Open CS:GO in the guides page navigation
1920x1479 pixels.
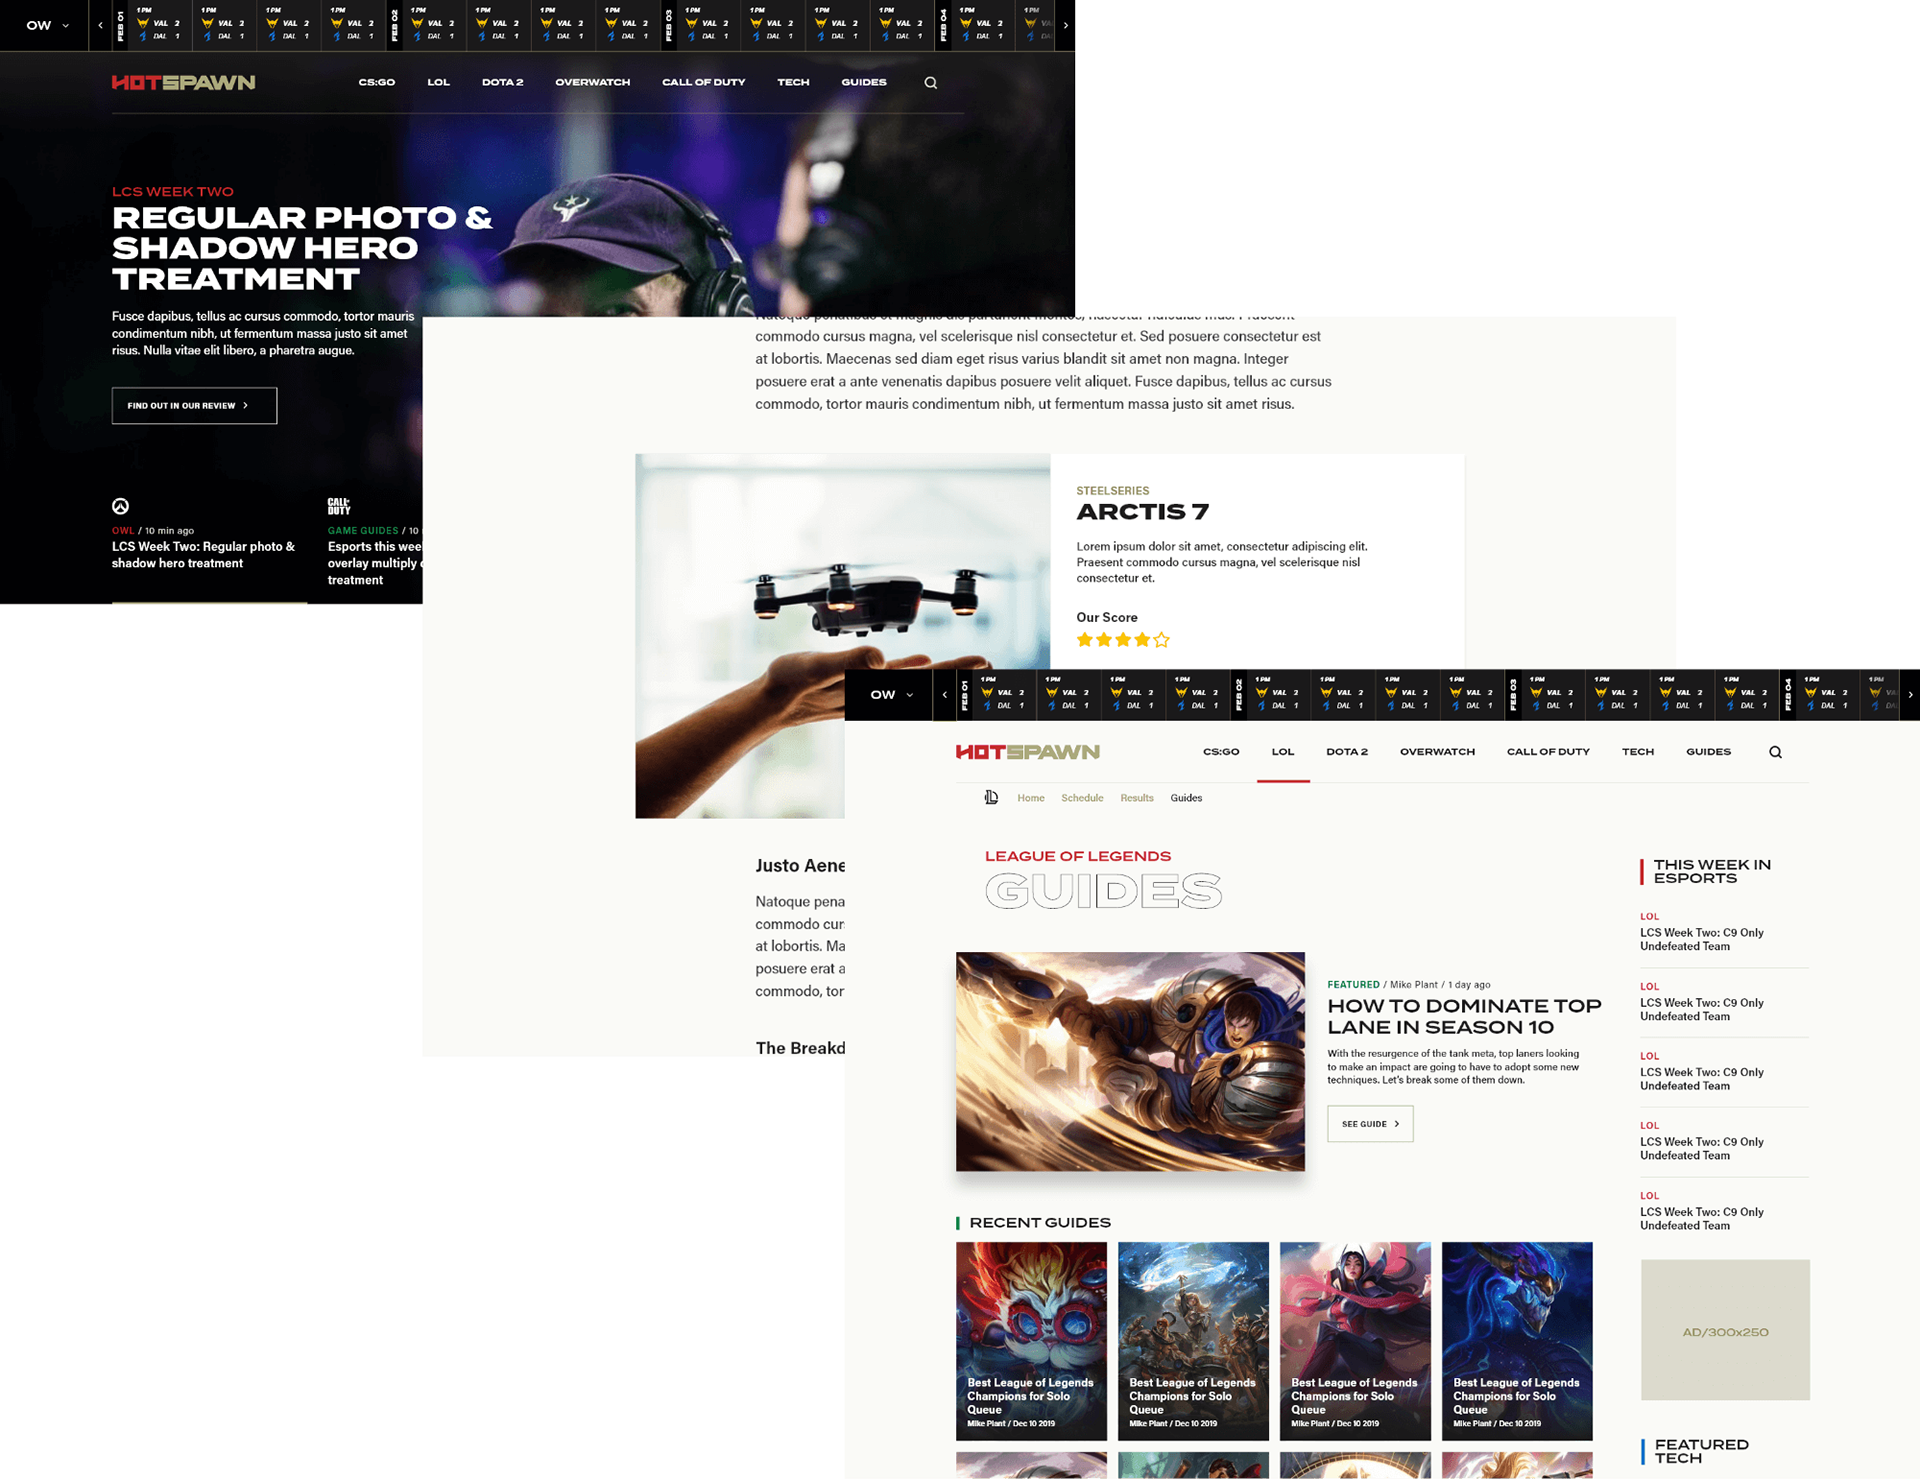point(1221,752)
